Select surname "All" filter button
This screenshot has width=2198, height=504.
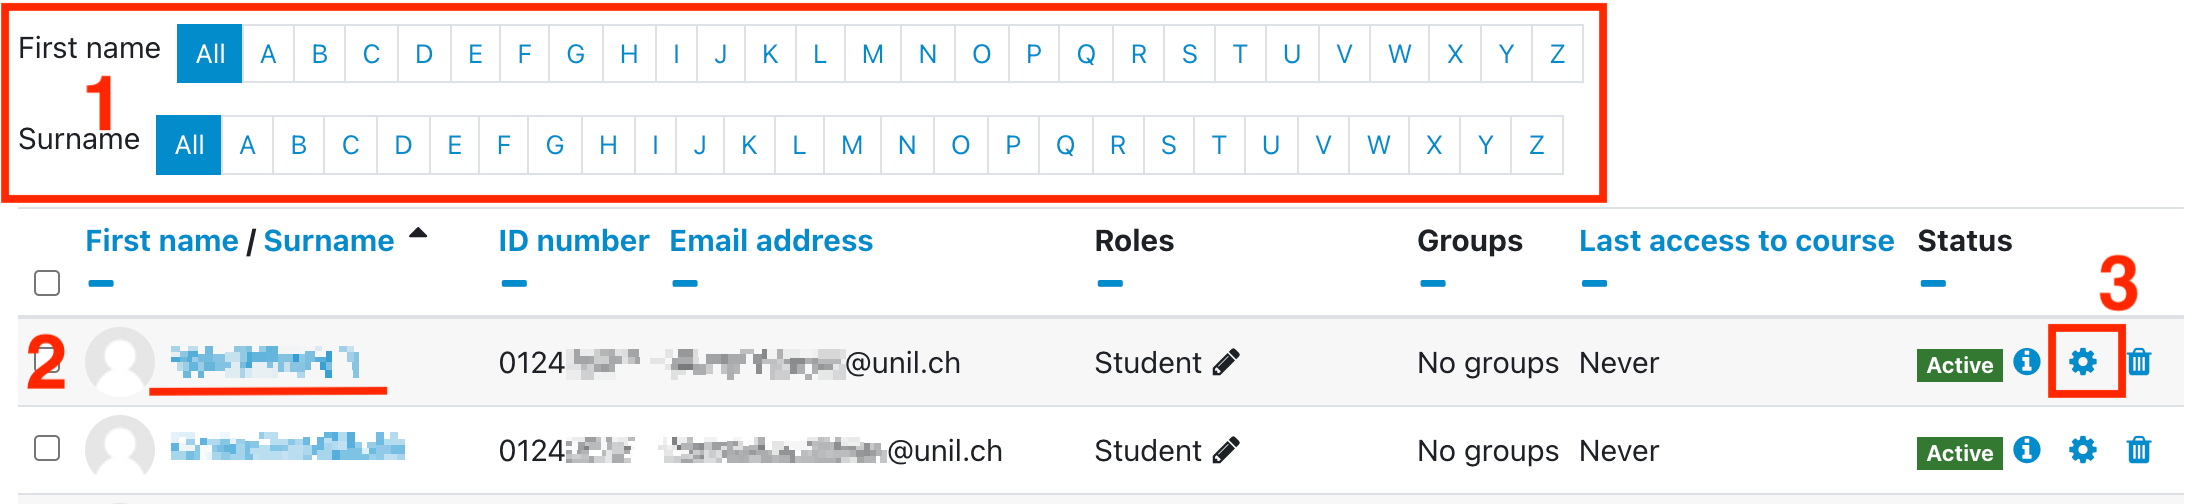coord(189,146)
